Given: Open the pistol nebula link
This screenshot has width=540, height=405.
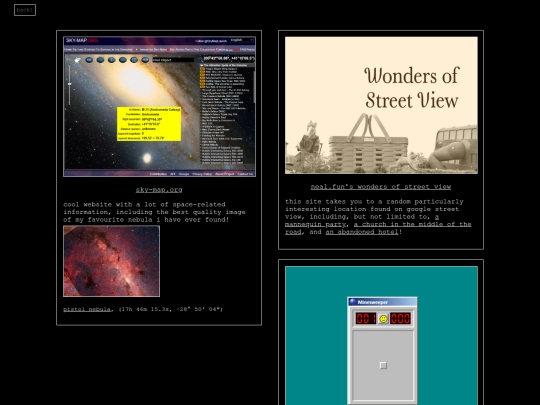Looking at the screenshot, I should point(87,309).
